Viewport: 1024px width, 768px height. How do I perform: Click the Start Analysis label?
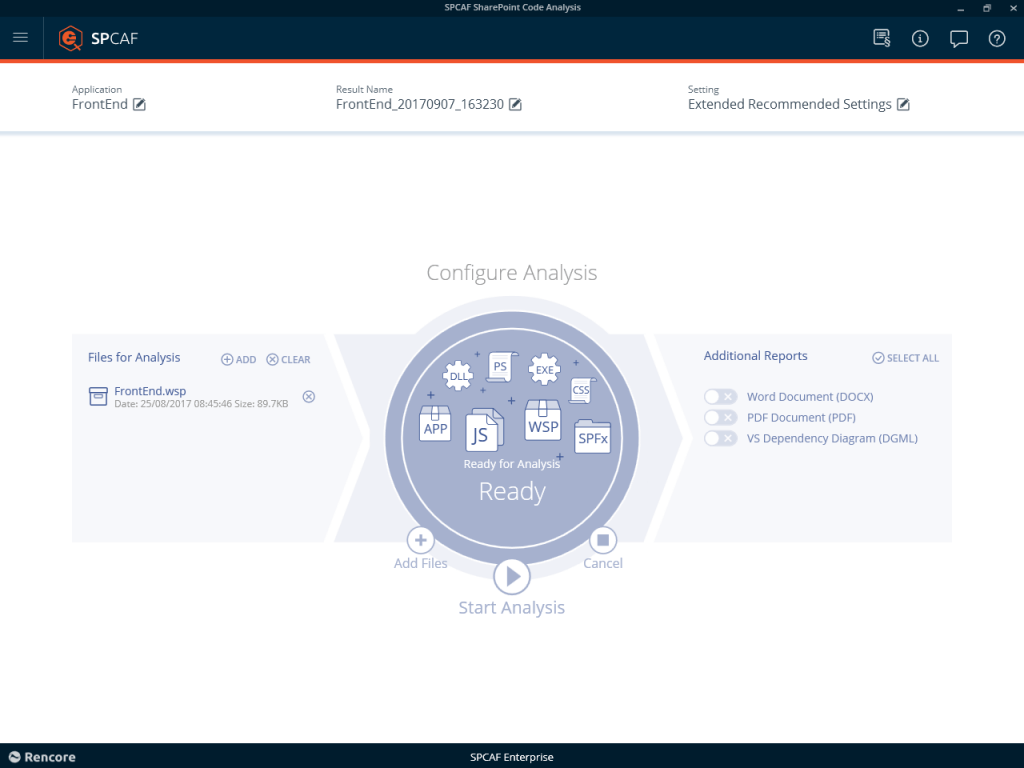[x=511, y=607]
